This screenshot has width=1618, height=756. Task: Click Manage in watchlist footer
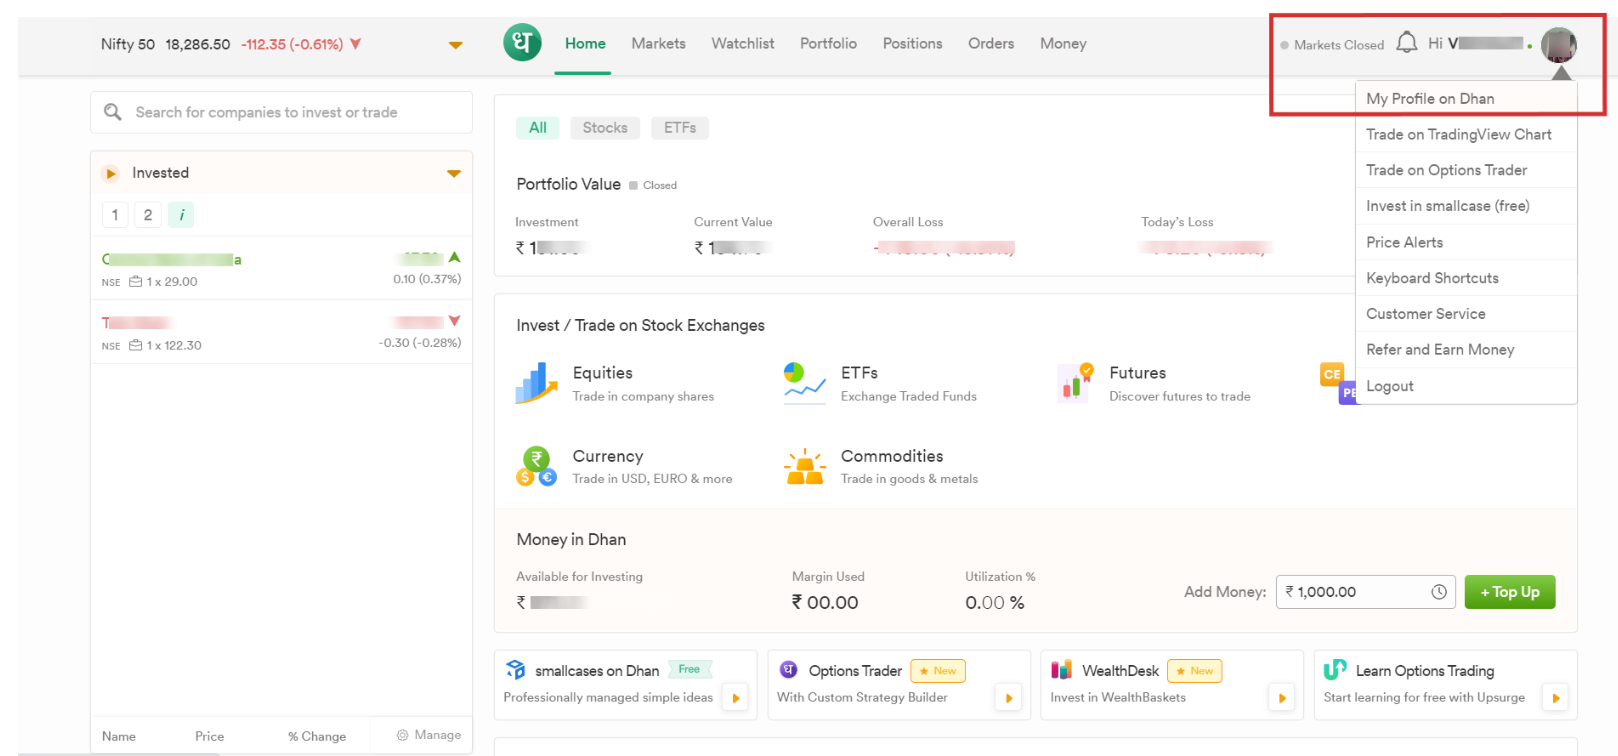point(429,735)
